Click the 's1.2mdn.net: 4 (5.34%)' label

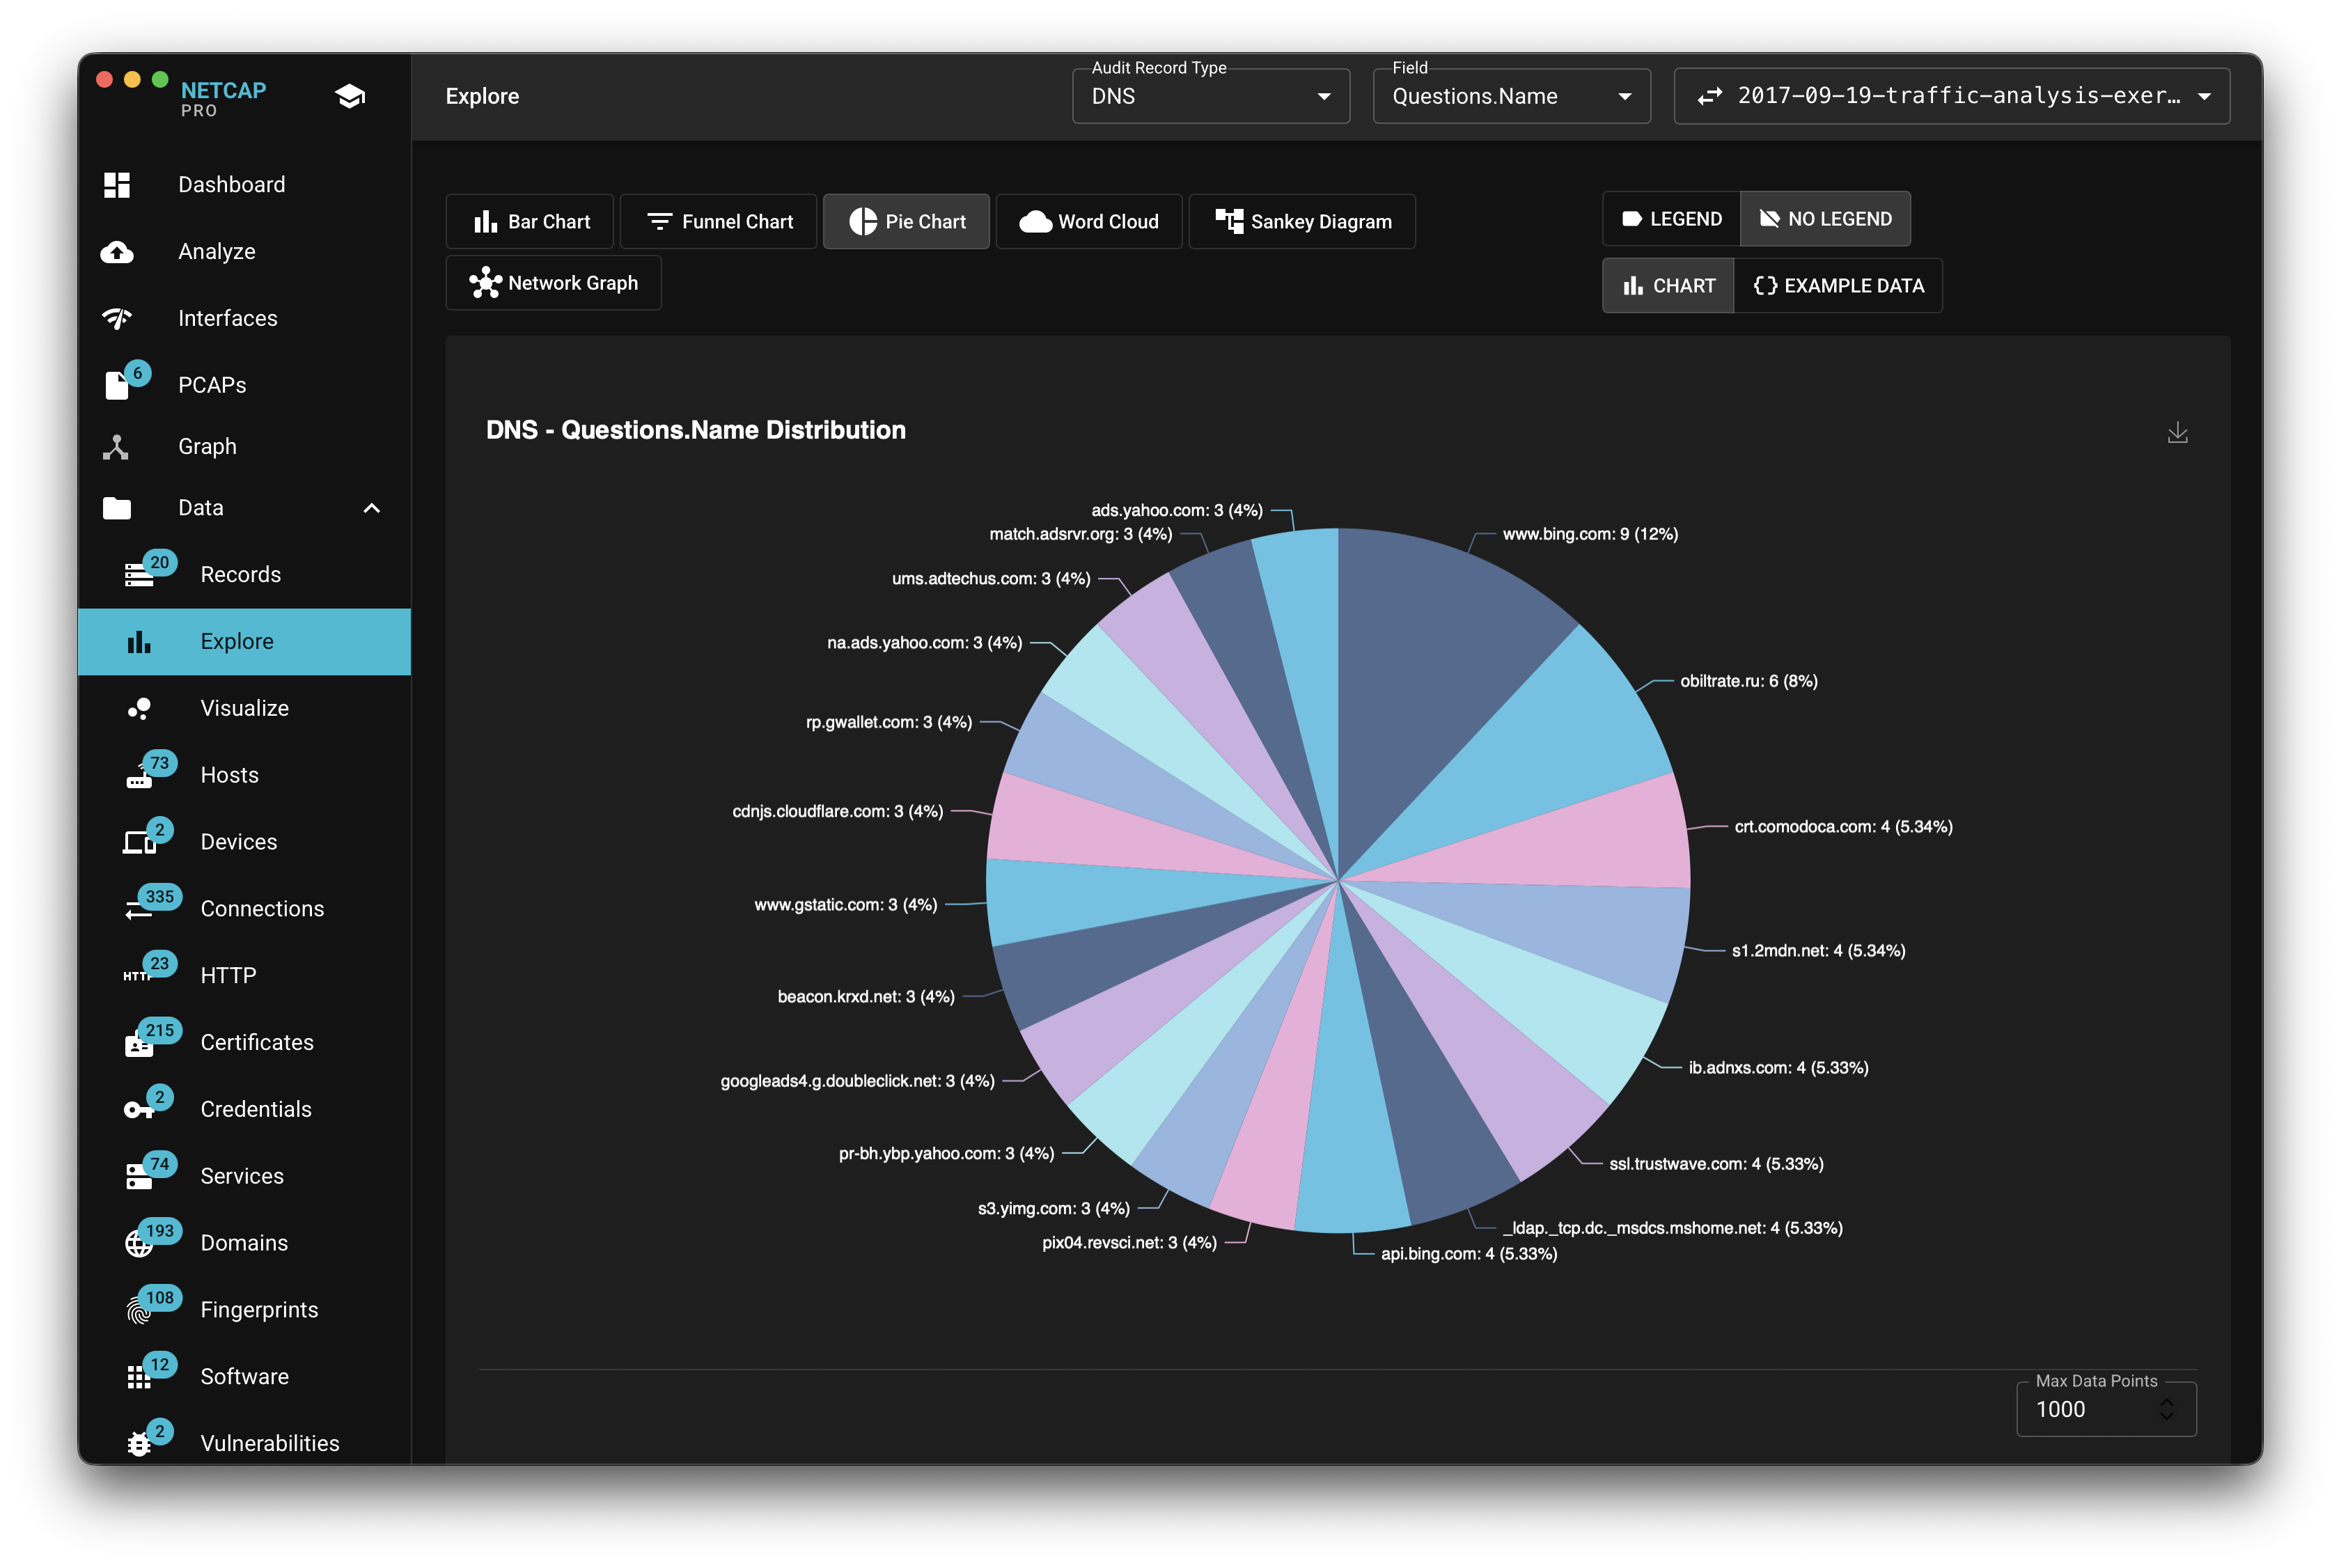pyautogui.click(x=1818, y=951)
